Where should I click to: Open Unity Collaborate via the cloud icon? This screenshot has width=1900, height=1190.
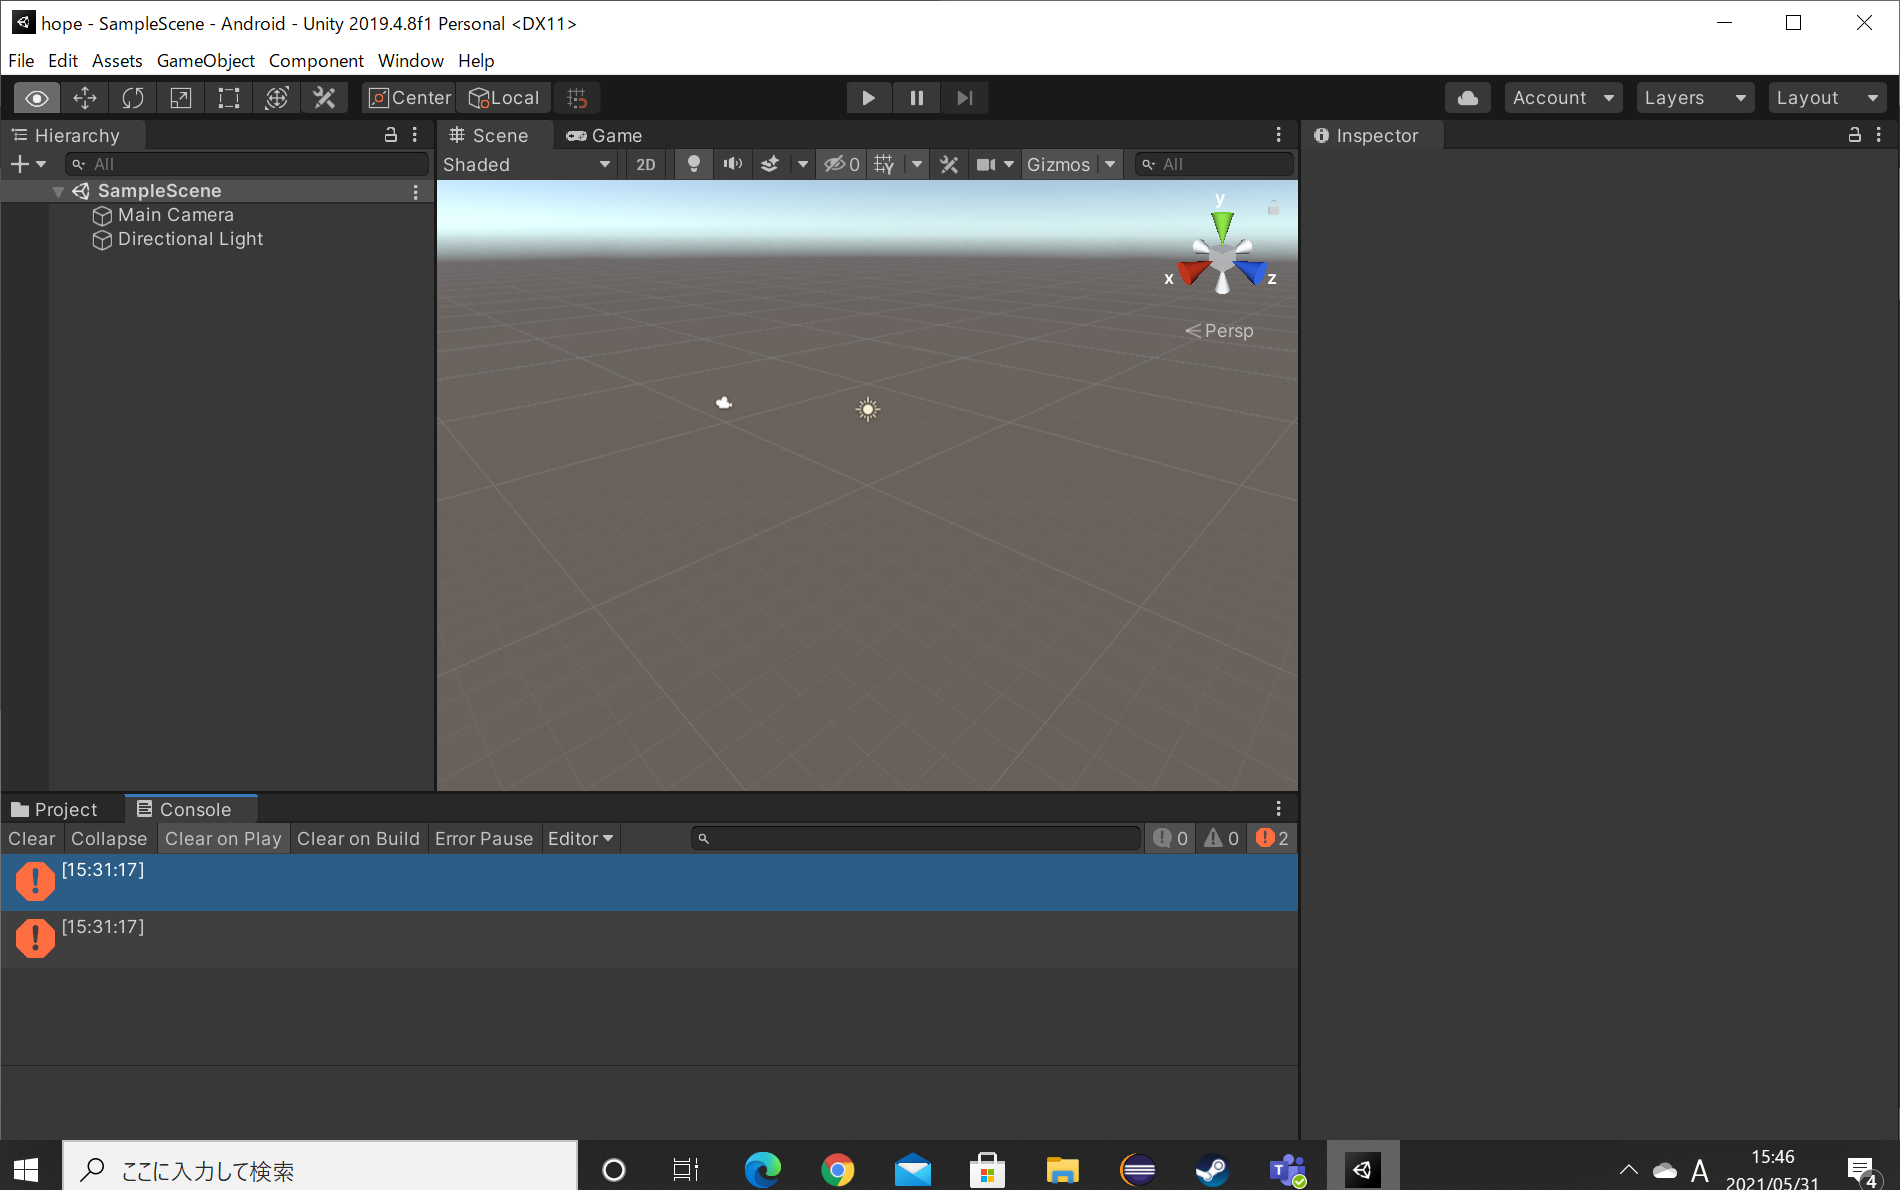tap(1467, 97)
